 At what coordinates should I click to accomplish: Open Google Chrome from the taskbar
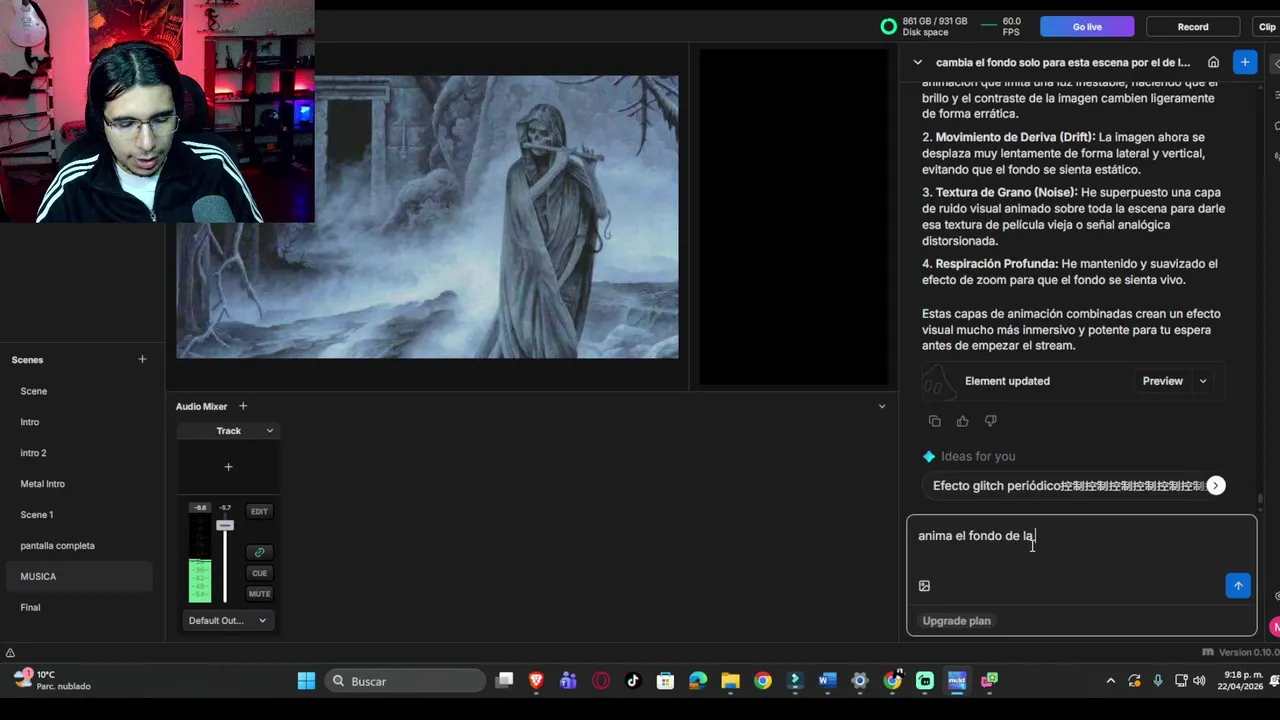(x=763, y=681)
